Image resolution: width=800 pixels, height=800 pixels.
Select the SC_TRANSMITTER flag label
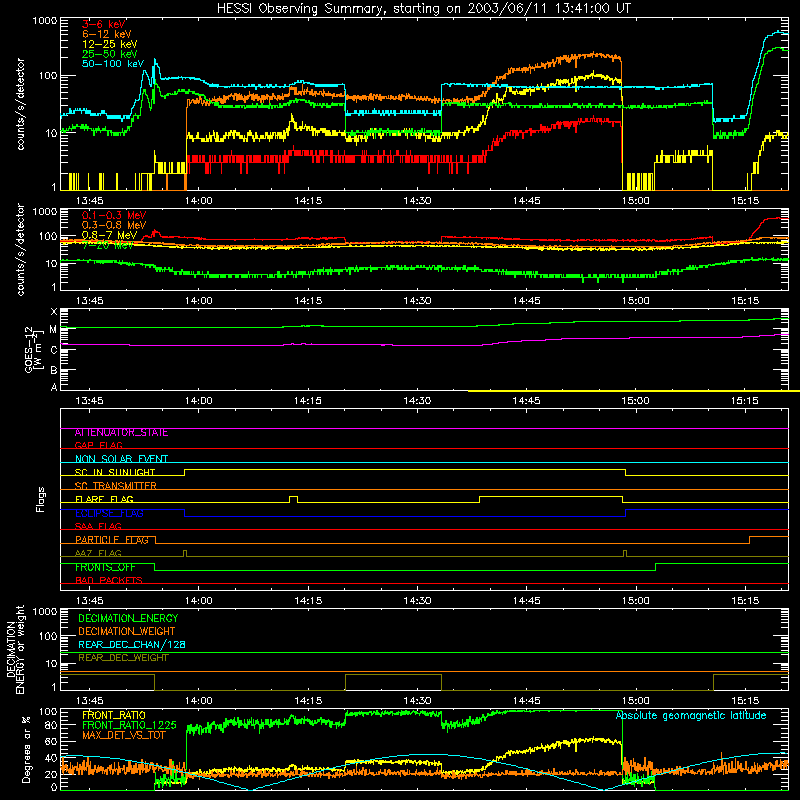116,485
